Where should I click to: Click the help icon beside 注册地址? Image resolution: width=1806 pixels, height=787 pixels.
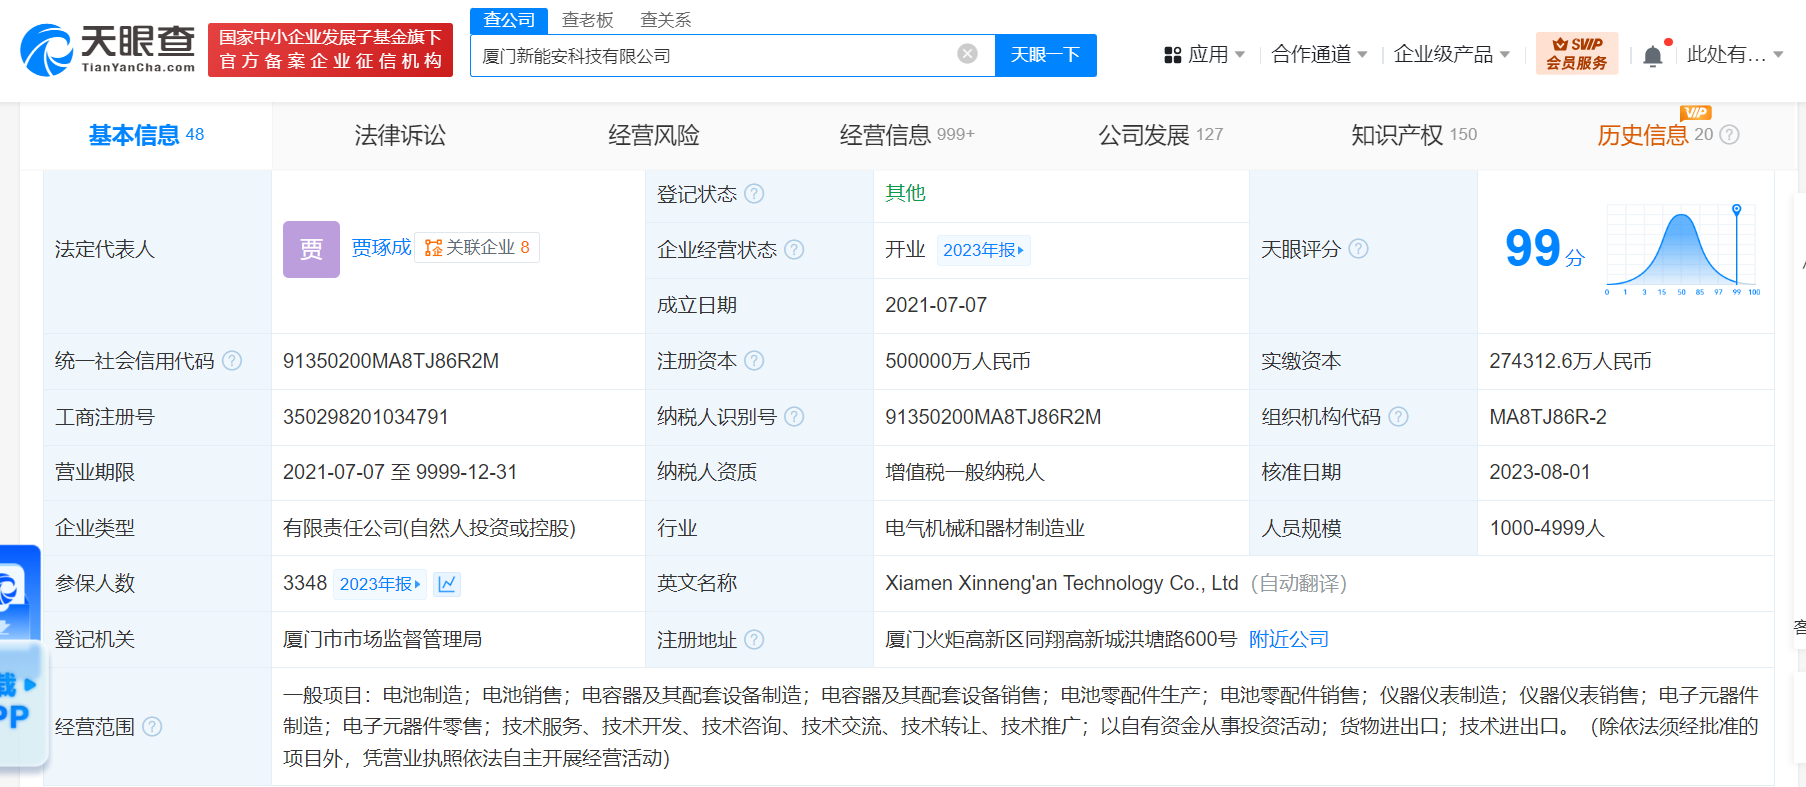755,640
